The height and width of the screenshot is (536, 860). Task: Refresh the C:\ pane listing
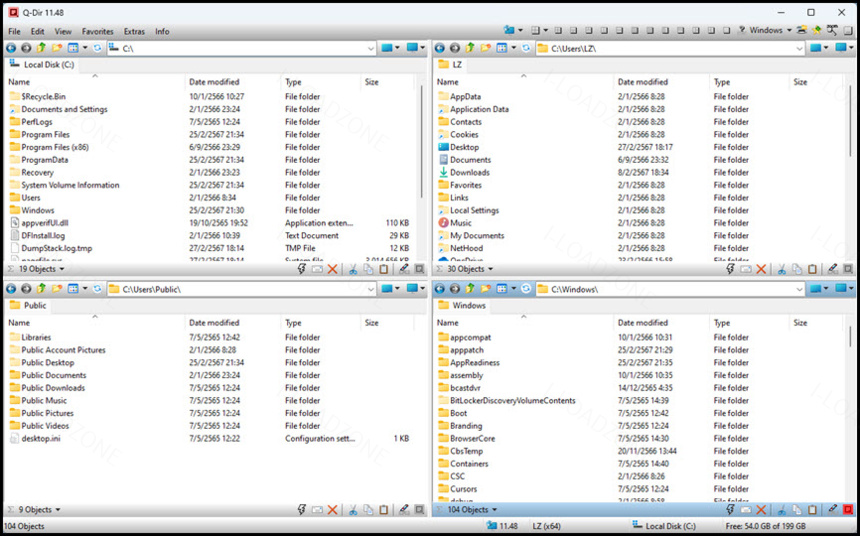[98, 48]
